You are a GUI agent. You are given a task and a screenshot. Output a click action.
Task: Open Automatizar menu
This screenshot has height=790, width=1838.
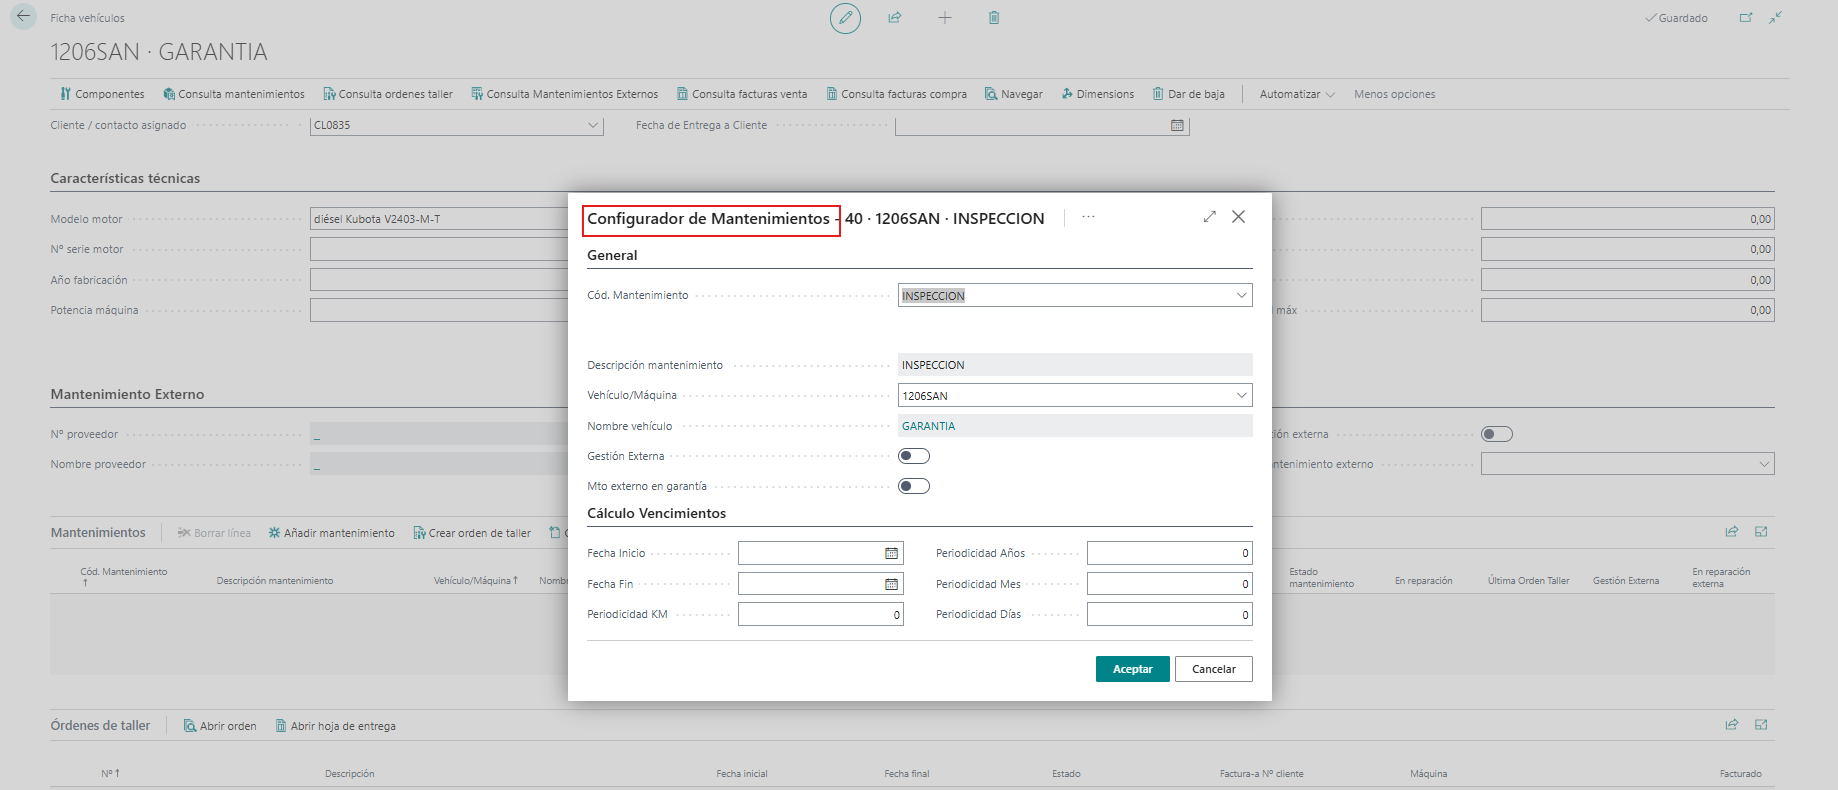pos(1297,94)
